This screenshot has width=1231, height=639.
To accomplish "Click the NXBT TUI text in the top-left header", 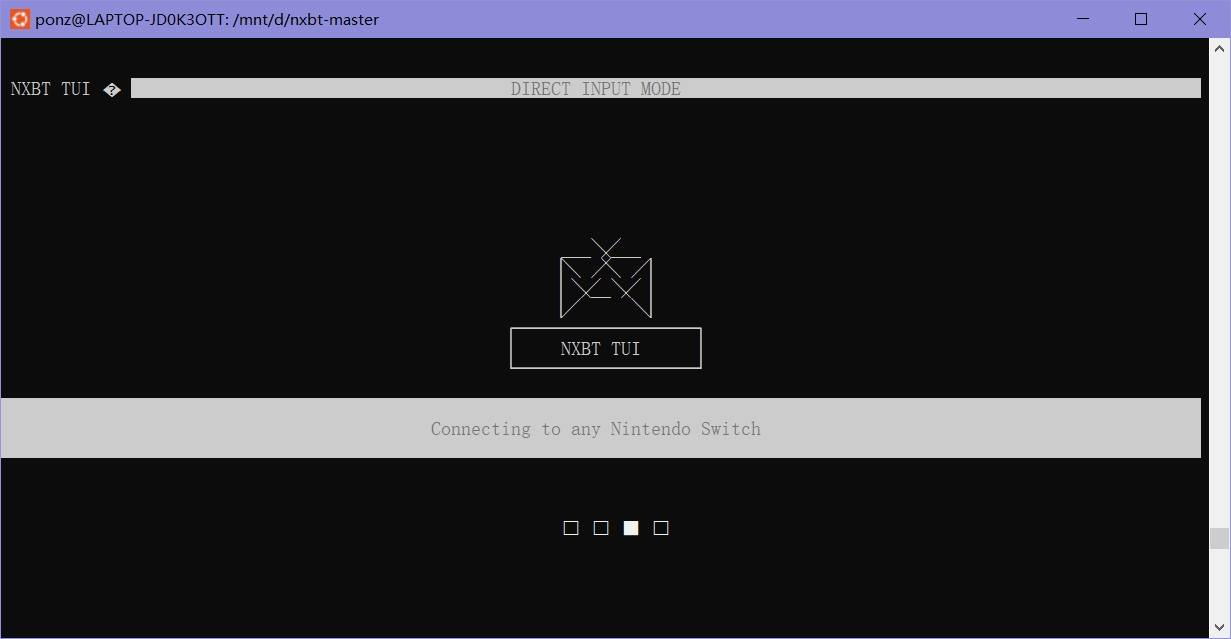I will [50, 89].
